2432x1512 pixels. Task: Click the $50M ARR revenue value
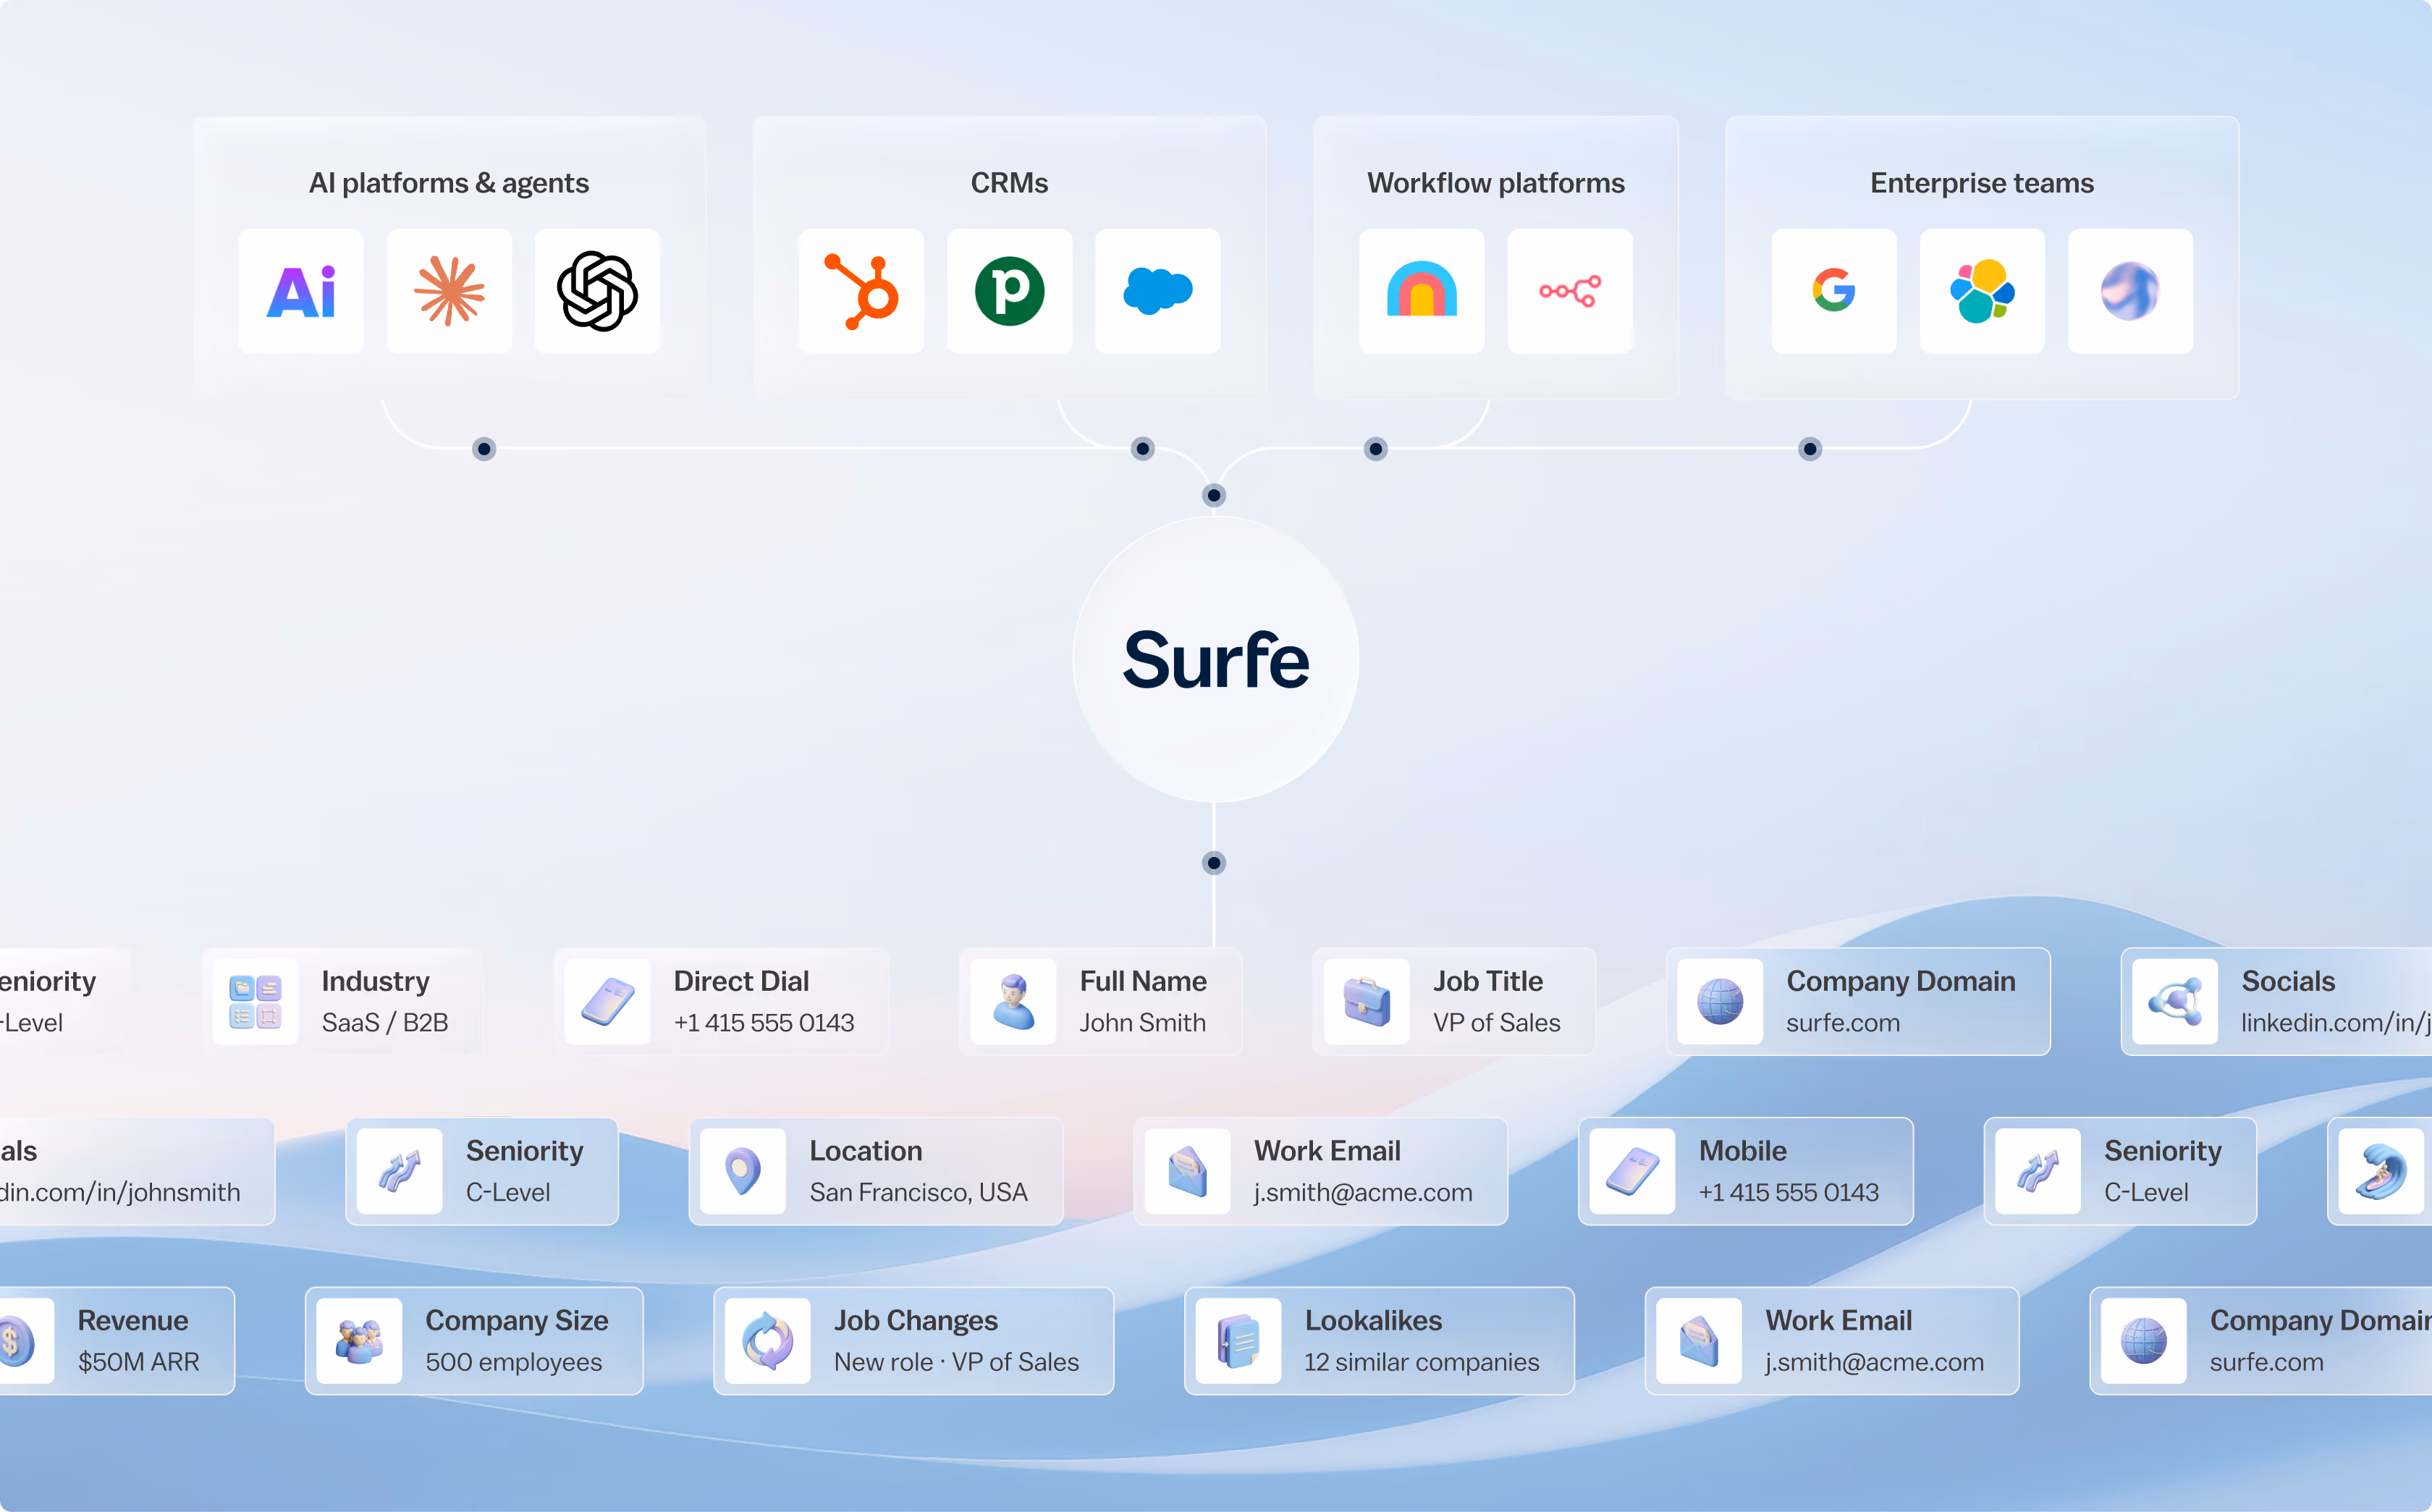(139, 1362)
